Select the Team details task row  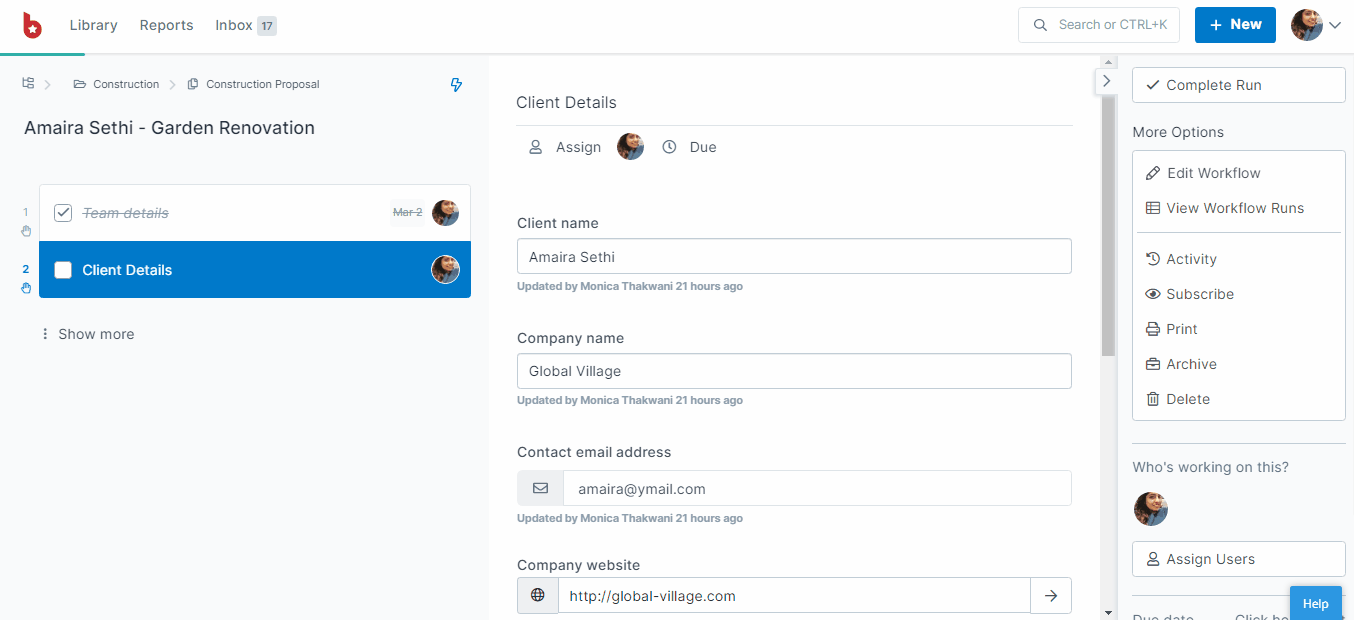tap(255, 213)
